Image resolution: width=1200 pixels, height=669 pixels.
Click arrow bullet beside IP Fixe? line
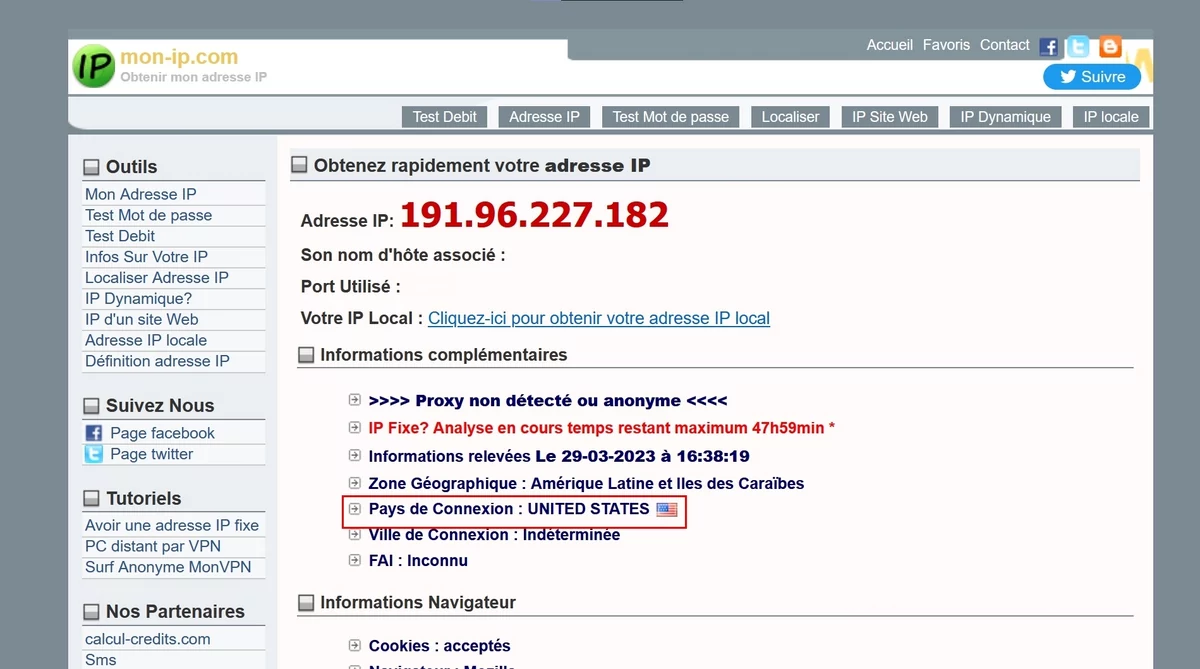point(354,427)
